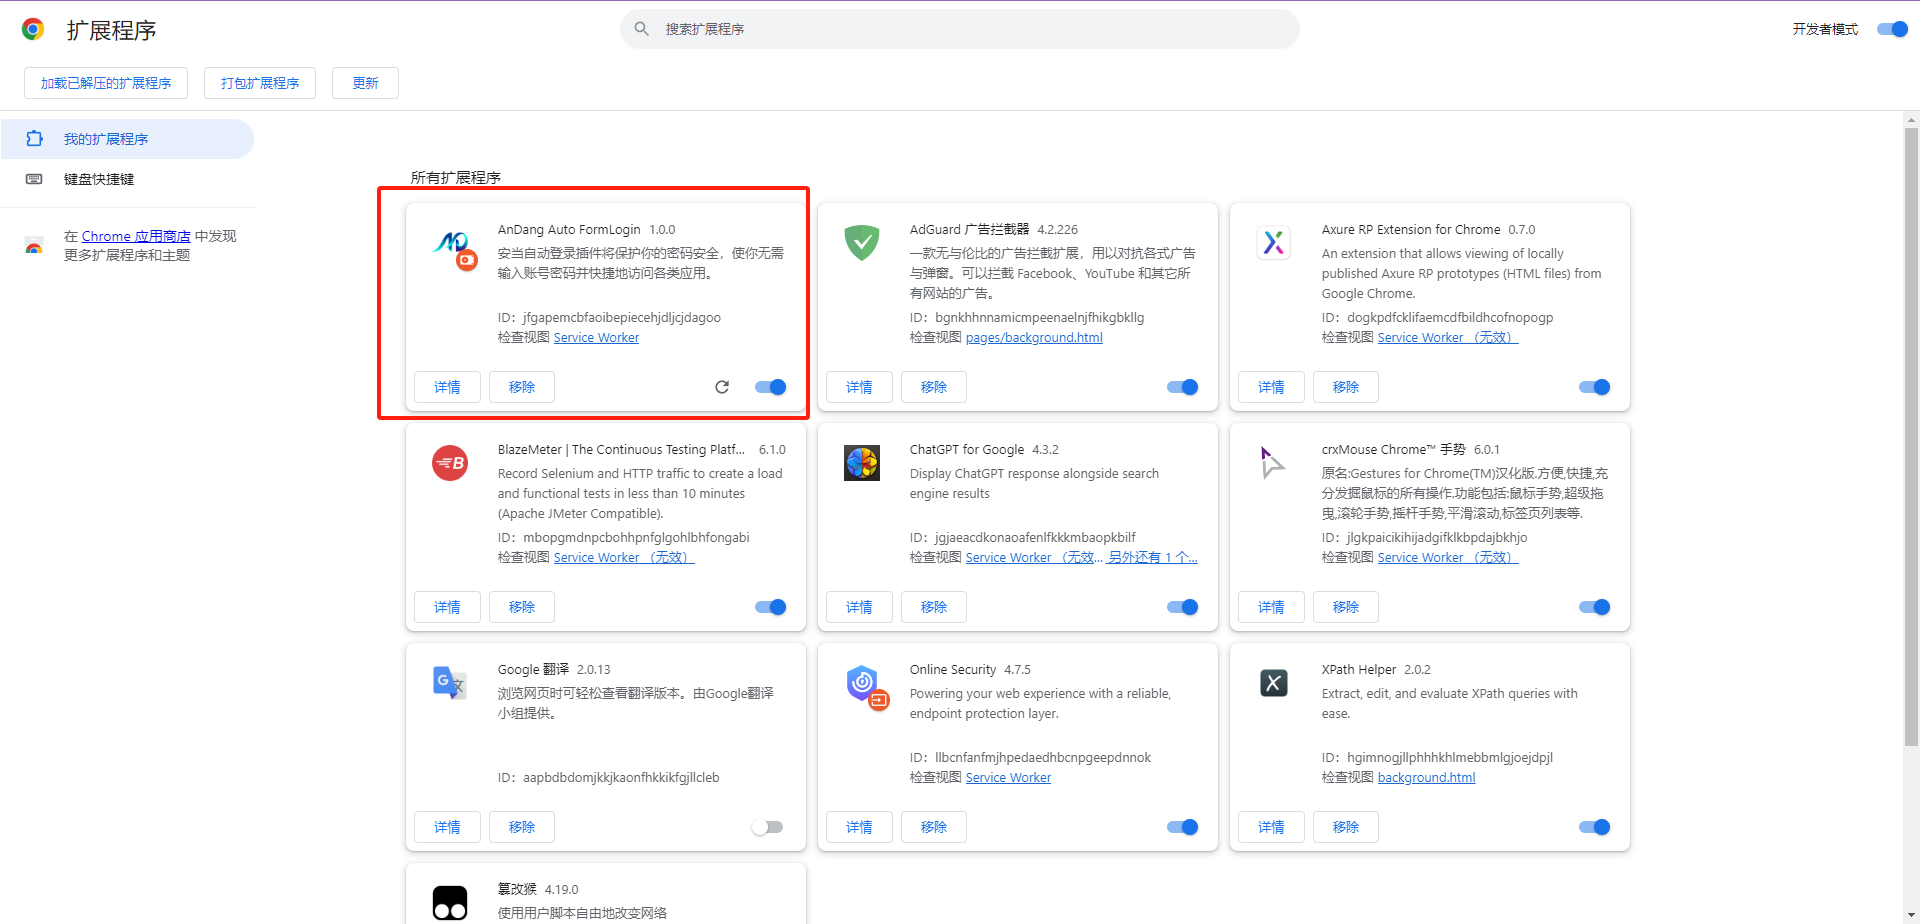Click 移除 for AdGuard

click(934, 387)
